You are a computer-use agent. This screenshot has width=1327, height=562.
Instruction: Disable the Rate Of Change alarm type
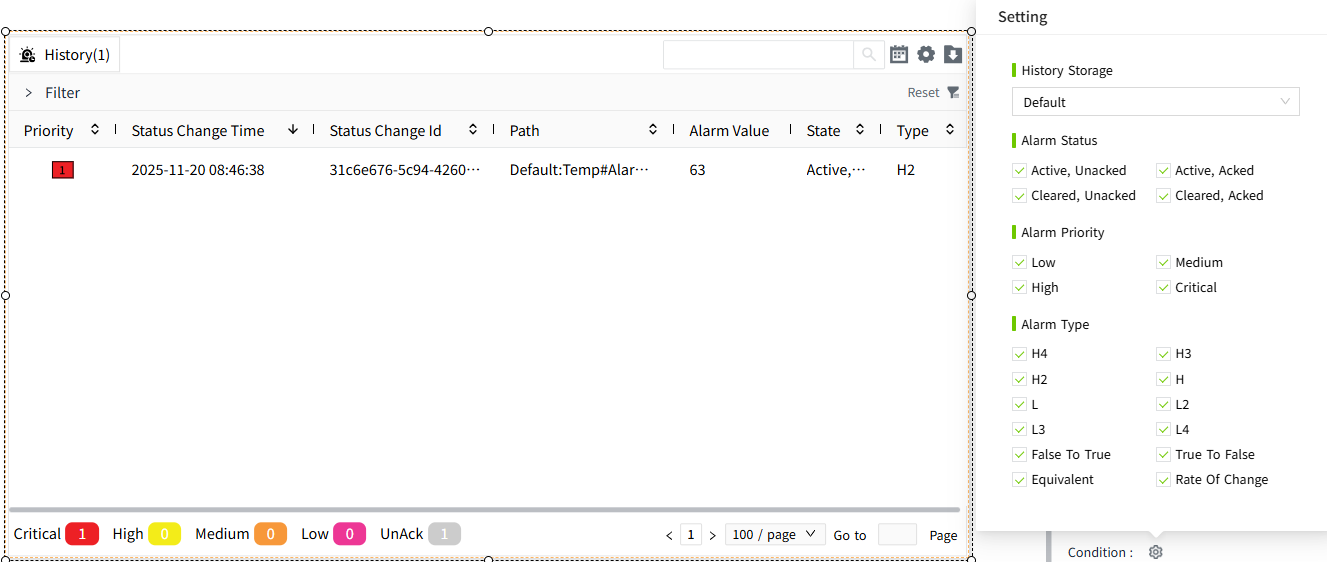click(1164, 480)
